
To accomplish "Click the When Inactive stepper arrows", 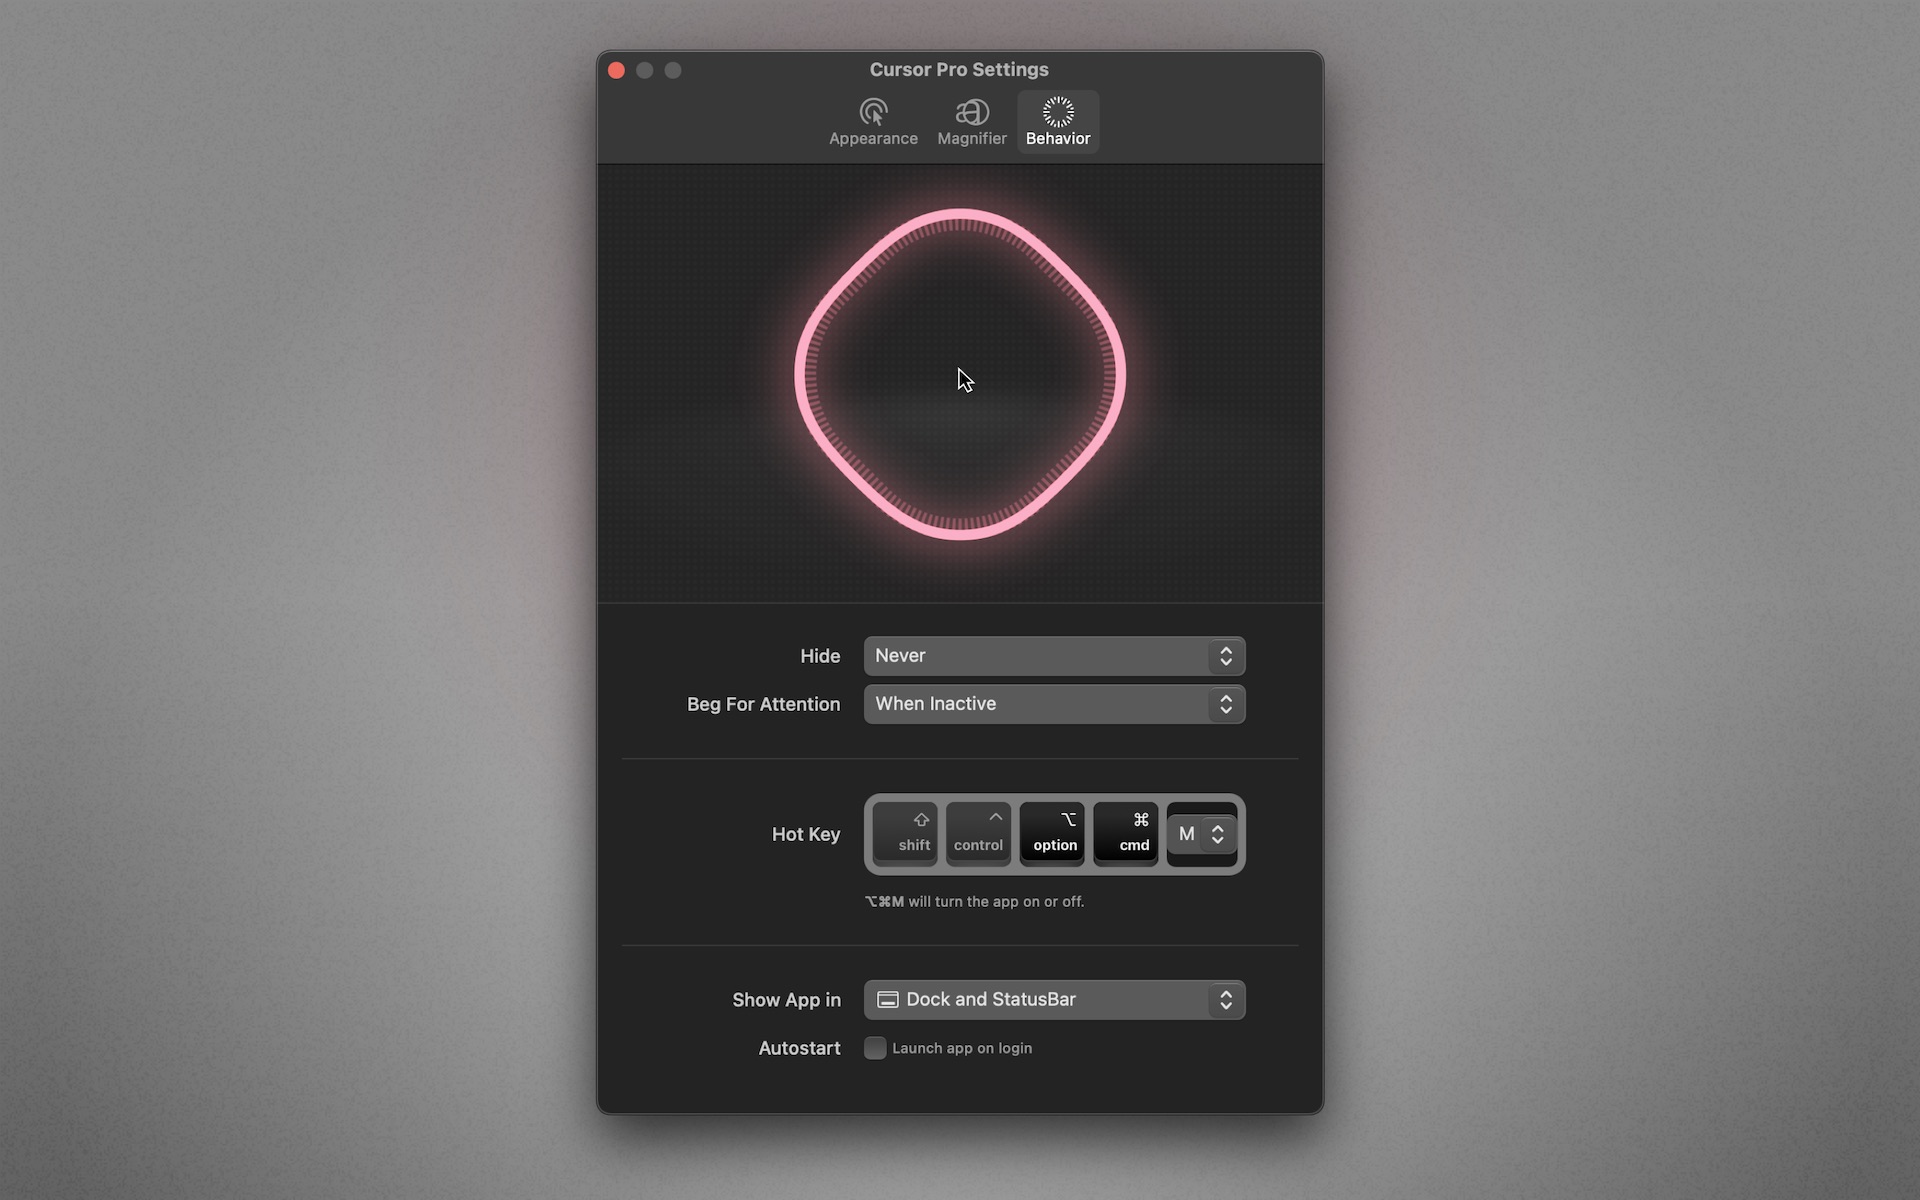I will [1226, 704].
